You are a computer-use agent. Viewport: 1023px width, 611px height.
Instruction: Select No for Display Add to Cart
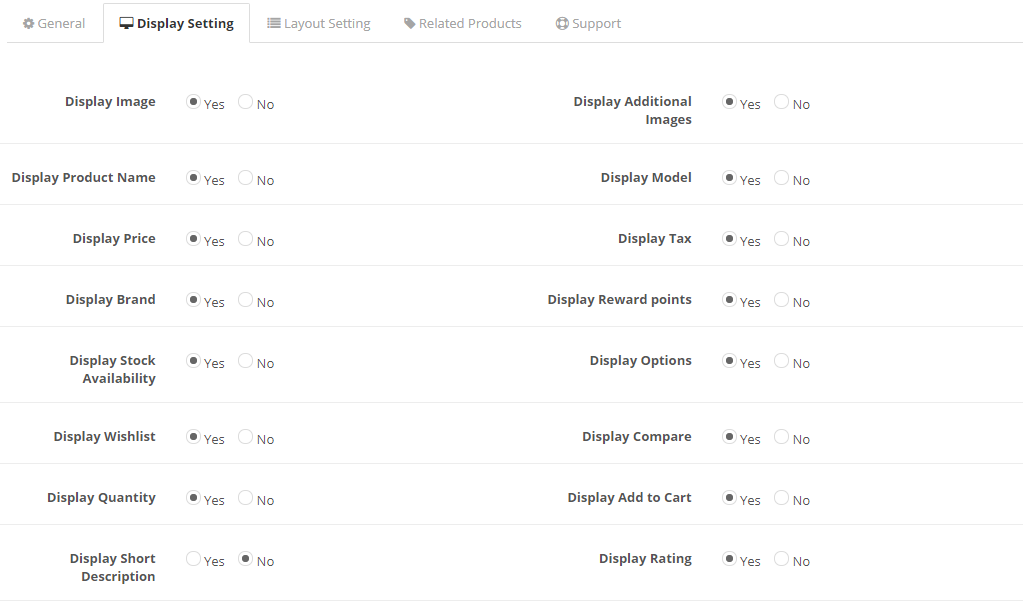[781, 498]
